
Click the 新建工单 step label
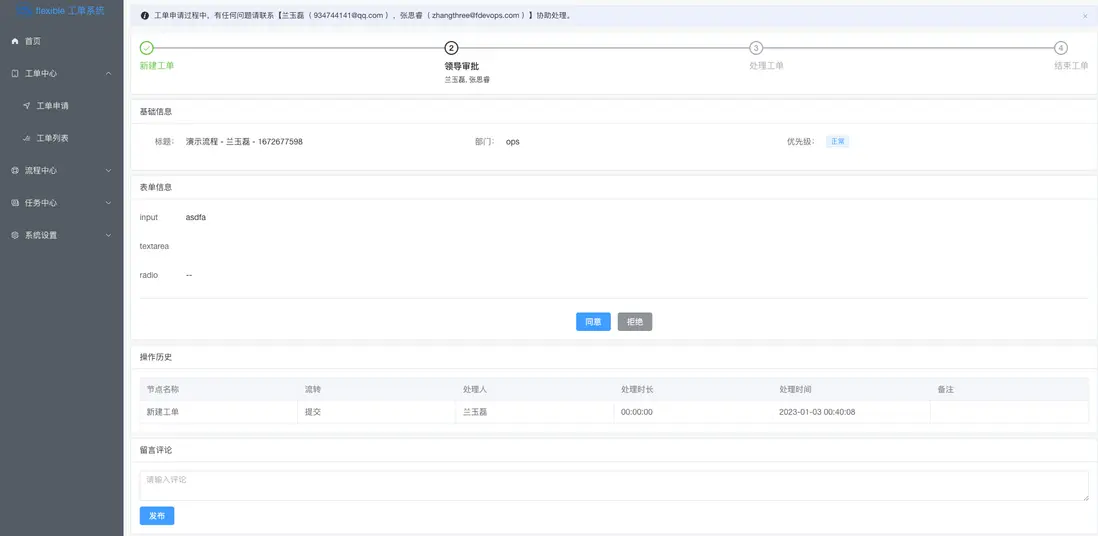click(x=157, y=66)
